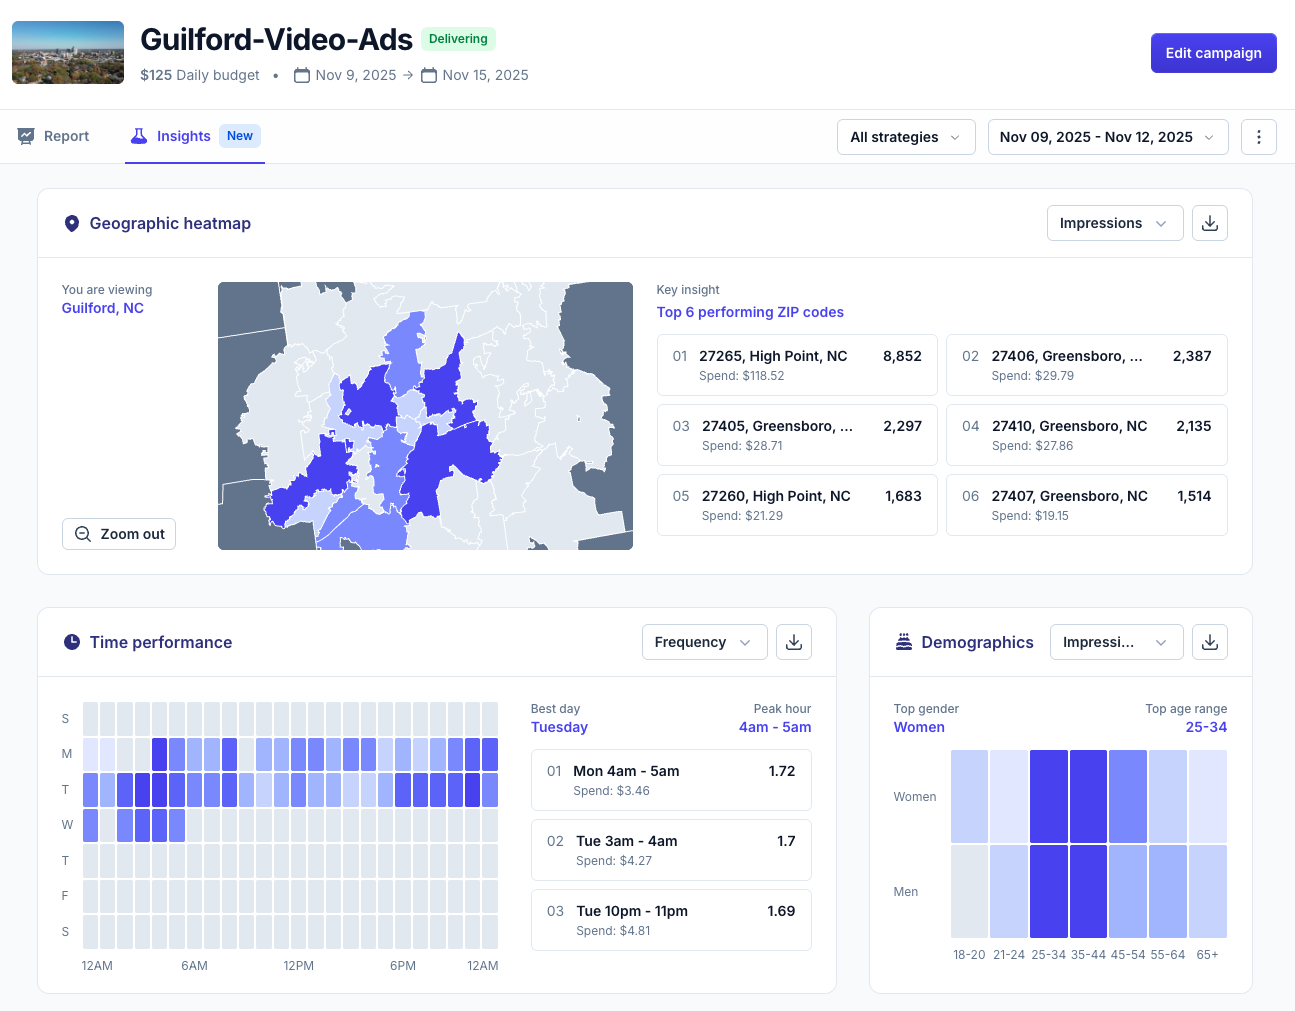Click the campaign start date calendar icon
The height and width of the screenshot is (1011, 1295).
tap(301, 75)
